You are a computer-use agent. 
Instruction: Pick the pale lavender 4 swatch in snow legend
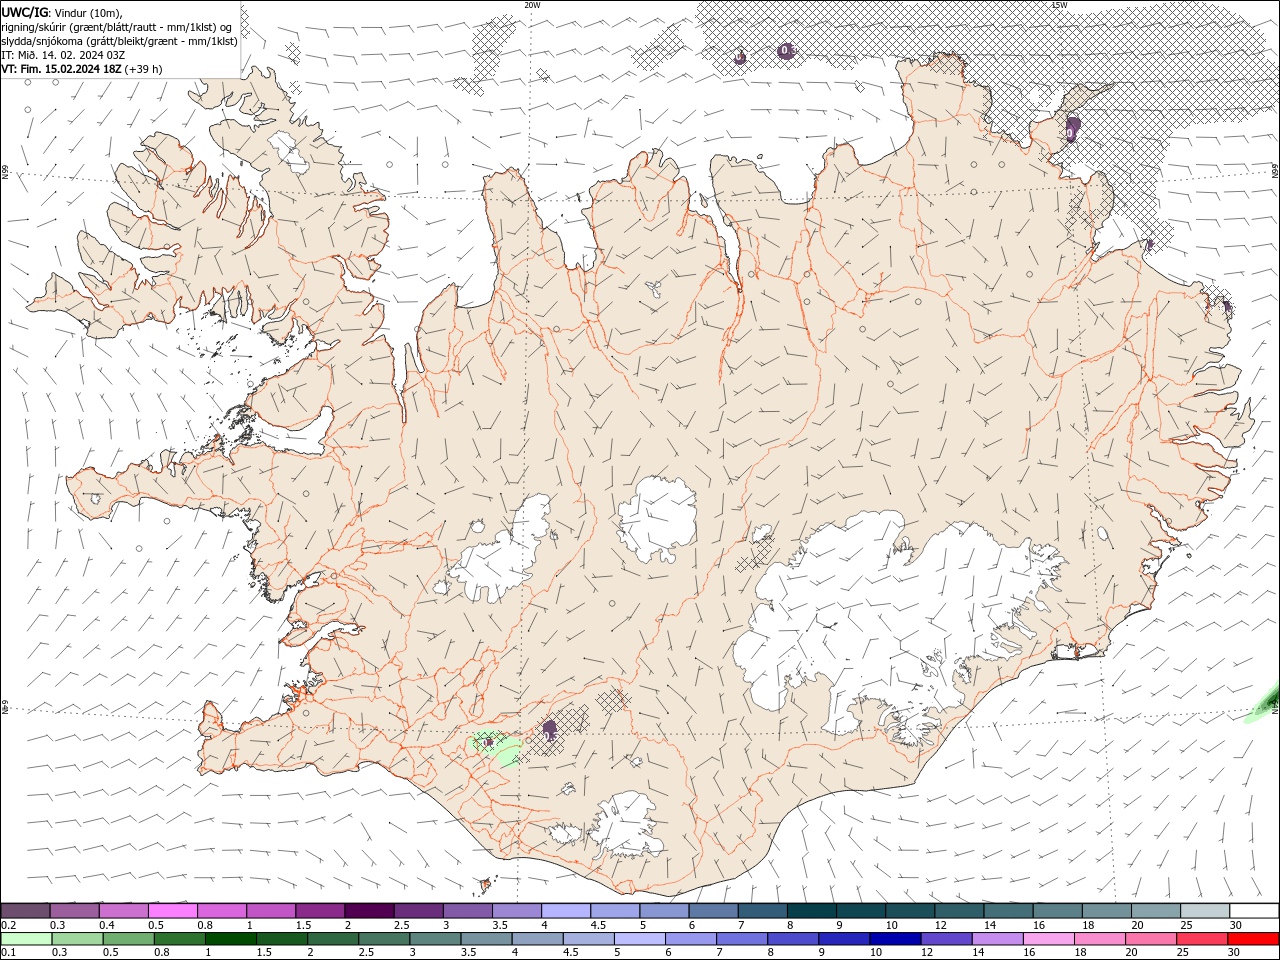coord(566,910)
